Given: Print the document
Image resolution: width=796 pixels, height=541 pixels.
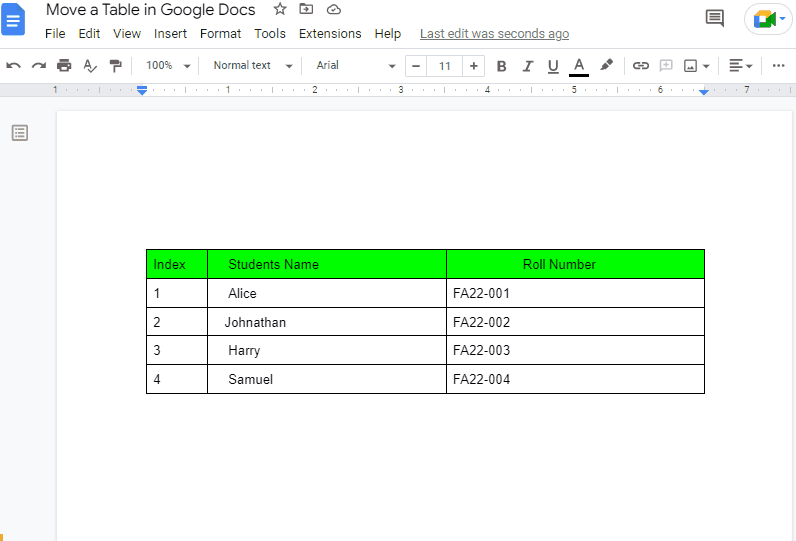Looking at the screenshot, I should point(64,65).
